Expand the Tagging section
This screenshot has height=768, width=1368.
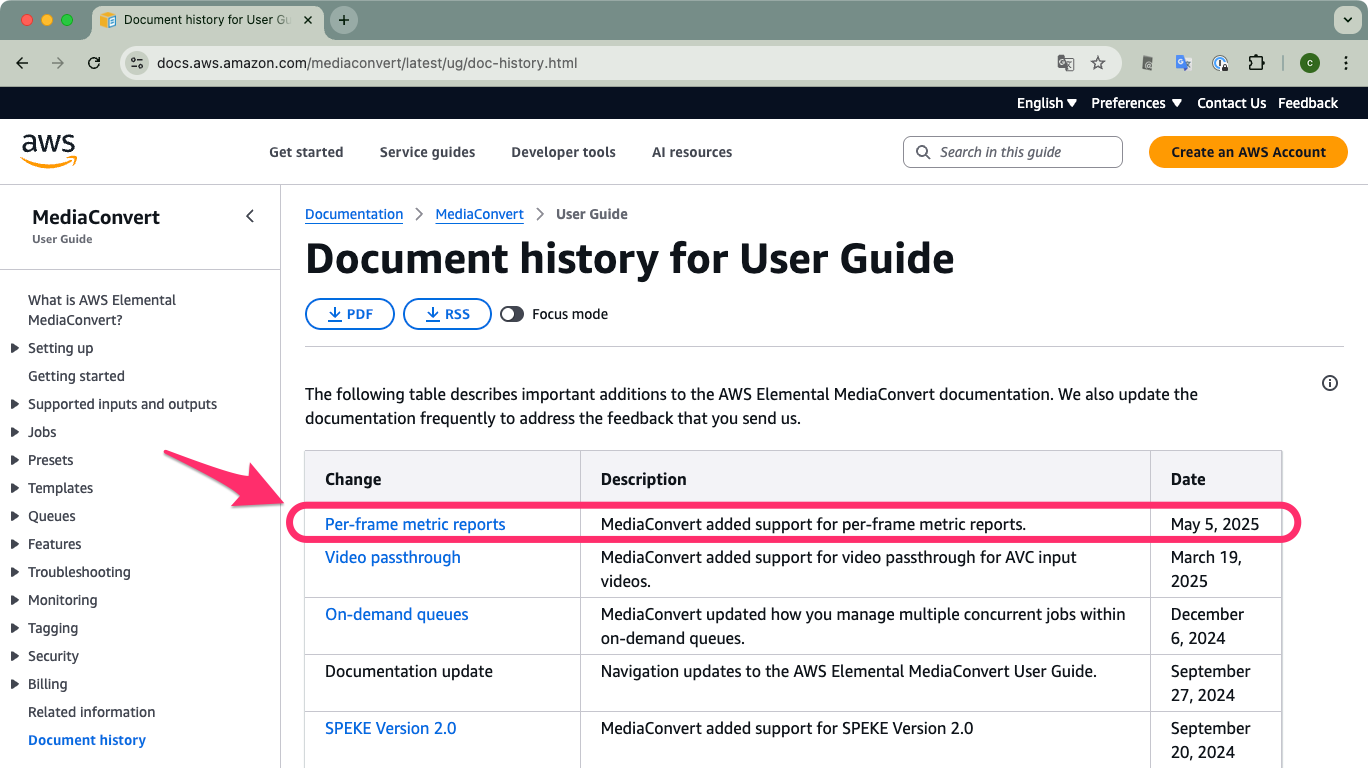tap(14, 628)
